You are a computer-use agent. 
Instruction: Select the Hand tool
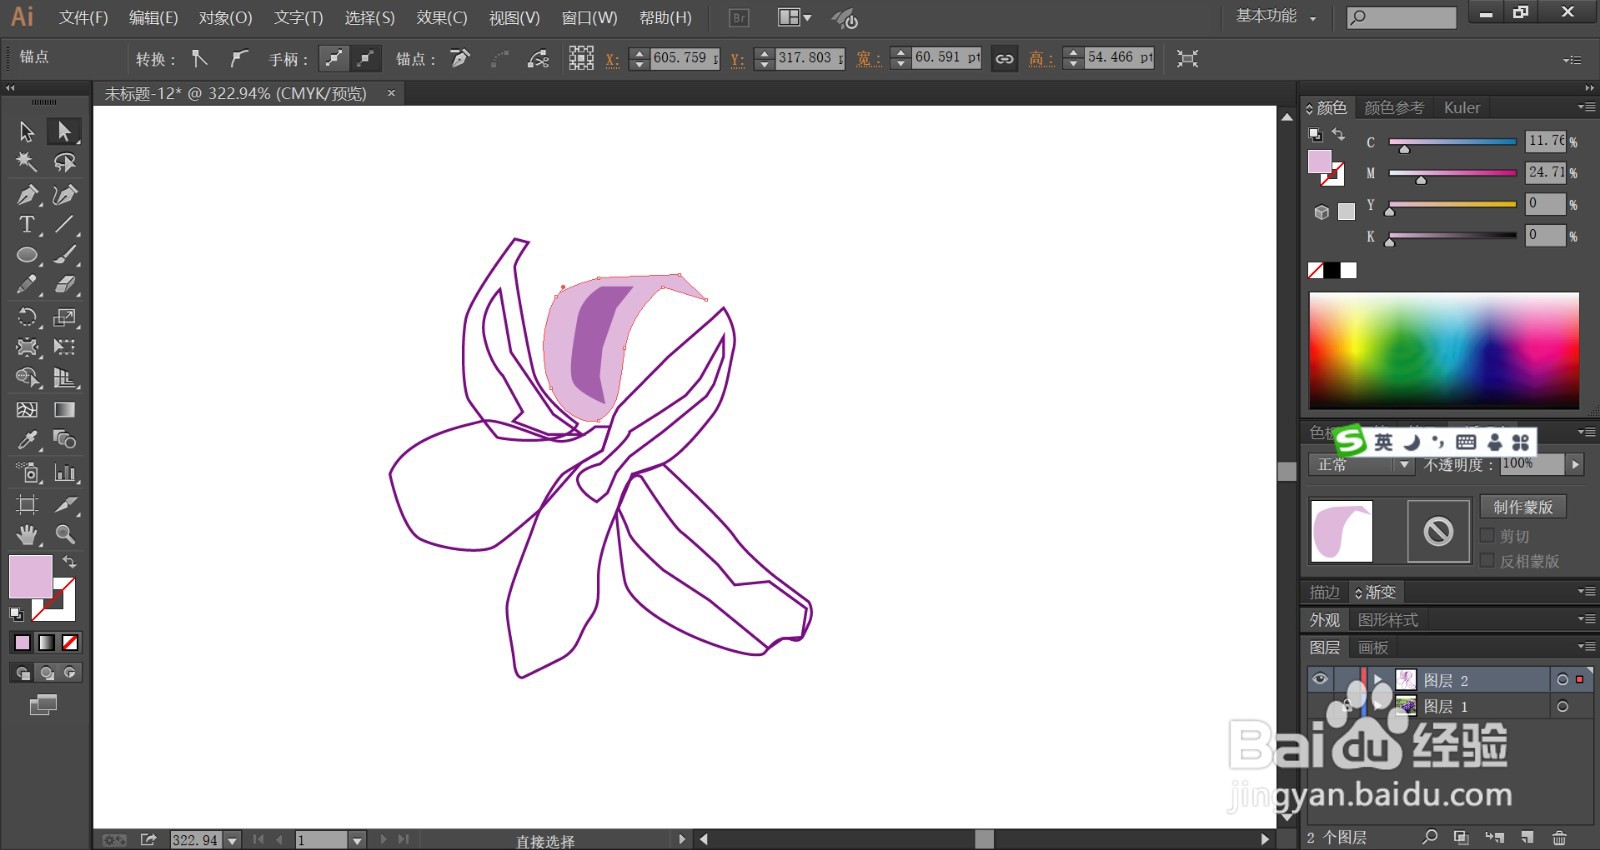pyautogui.click(x=27, y=534)
